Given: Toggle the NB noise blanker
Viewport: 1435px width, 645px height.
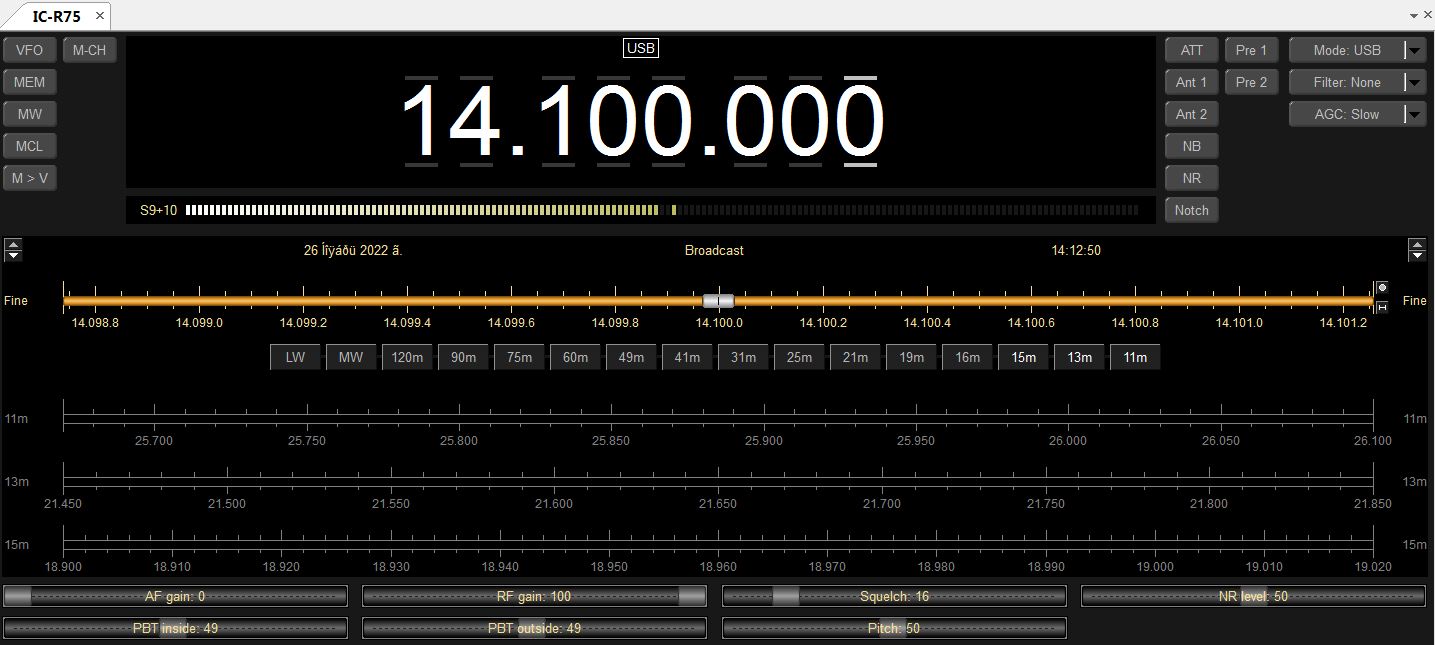Looking at the screenshot, I should click(x=1192, y=146).
